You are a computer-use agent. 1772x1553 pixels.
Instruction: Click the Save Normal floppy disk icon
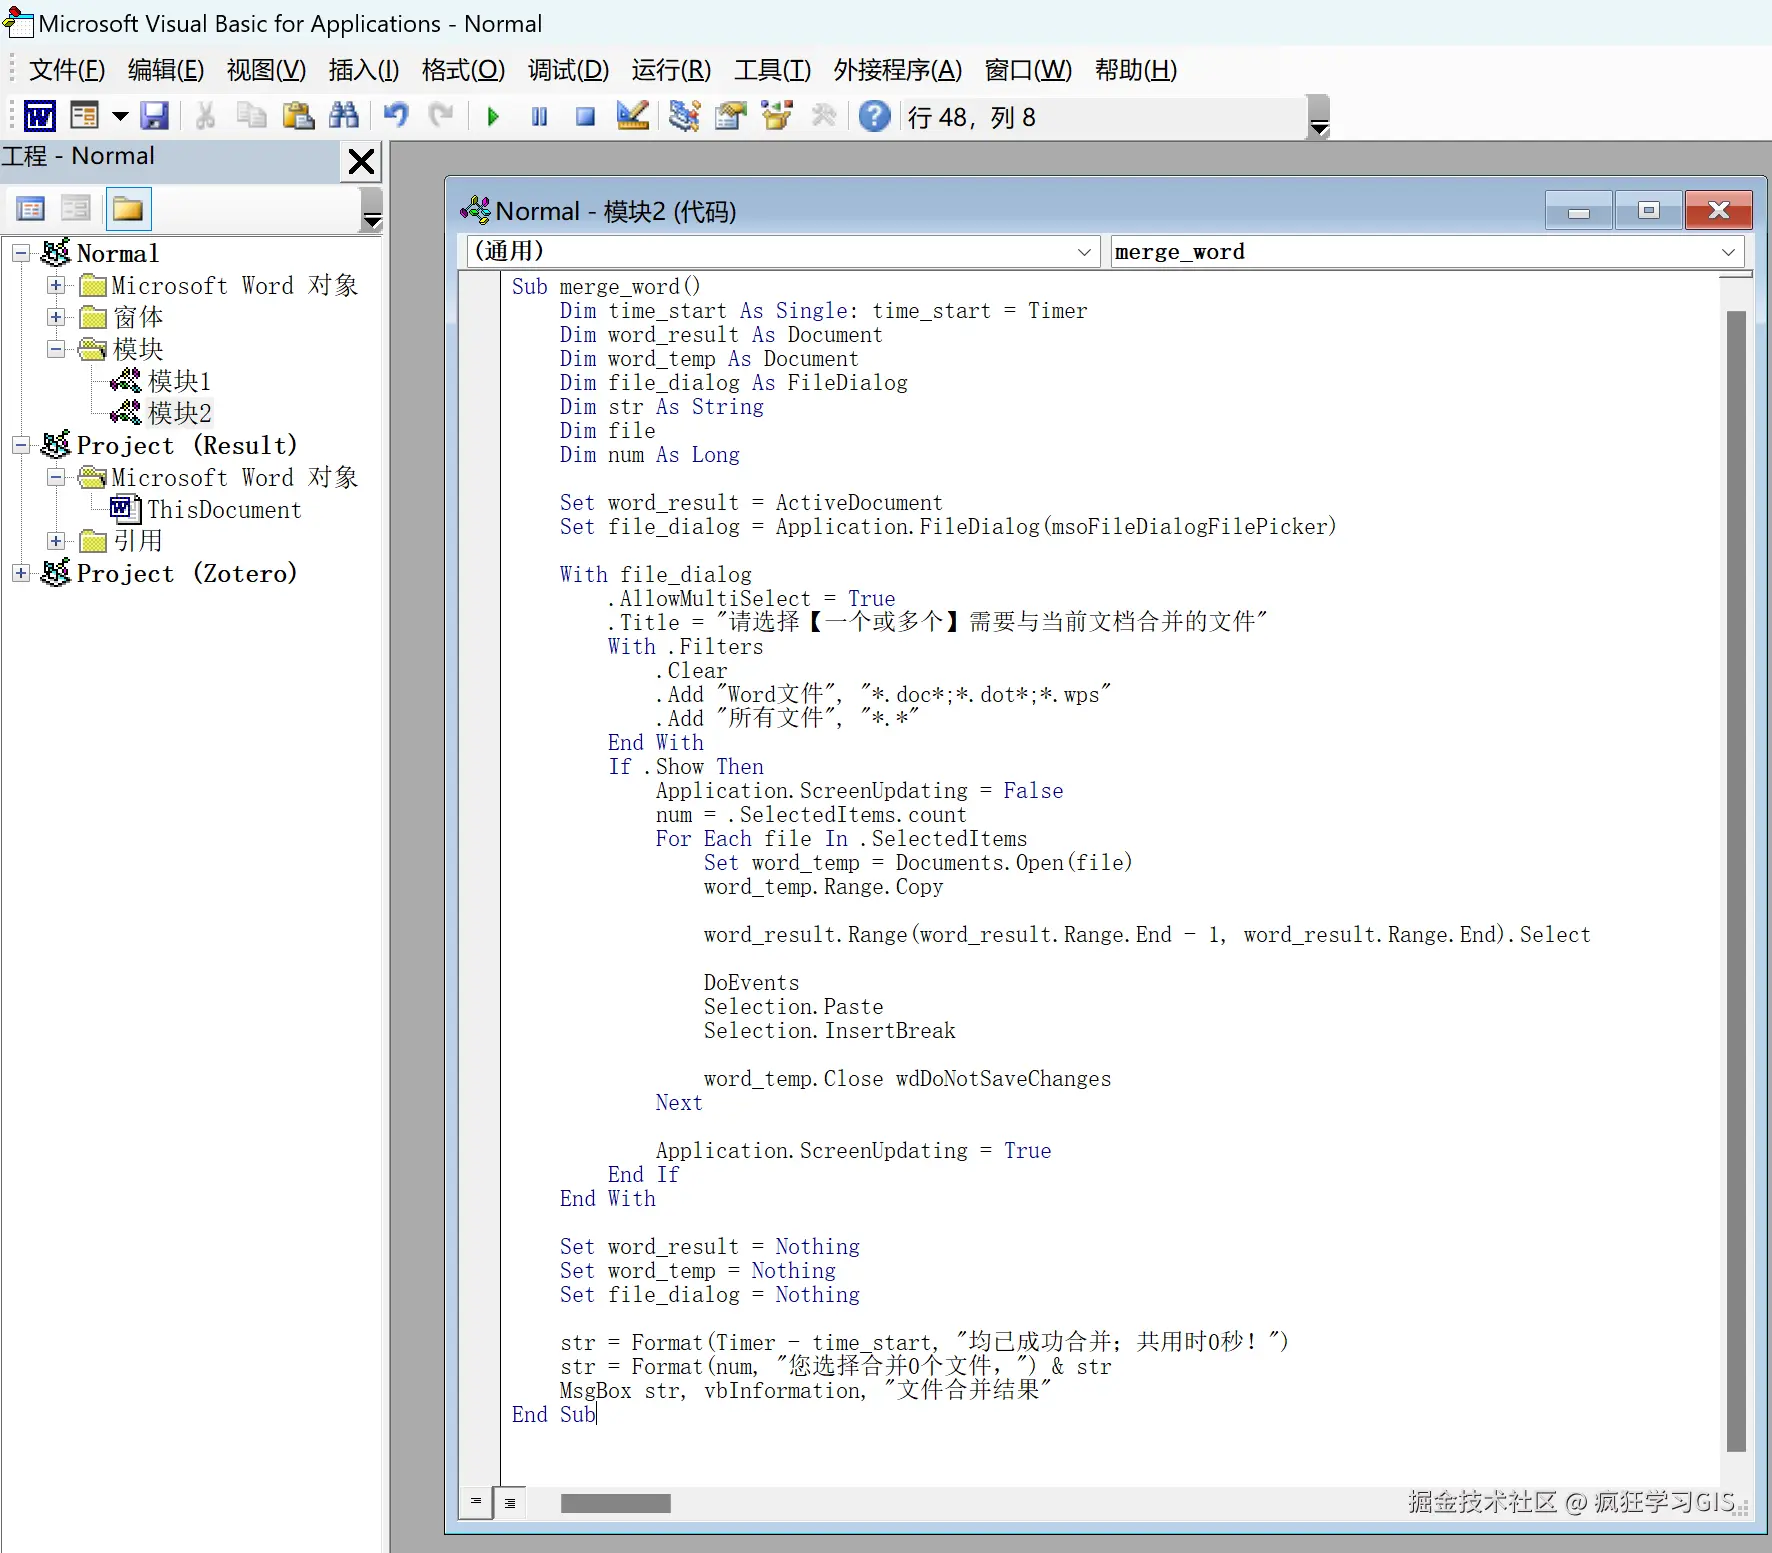tap(154, 116)
